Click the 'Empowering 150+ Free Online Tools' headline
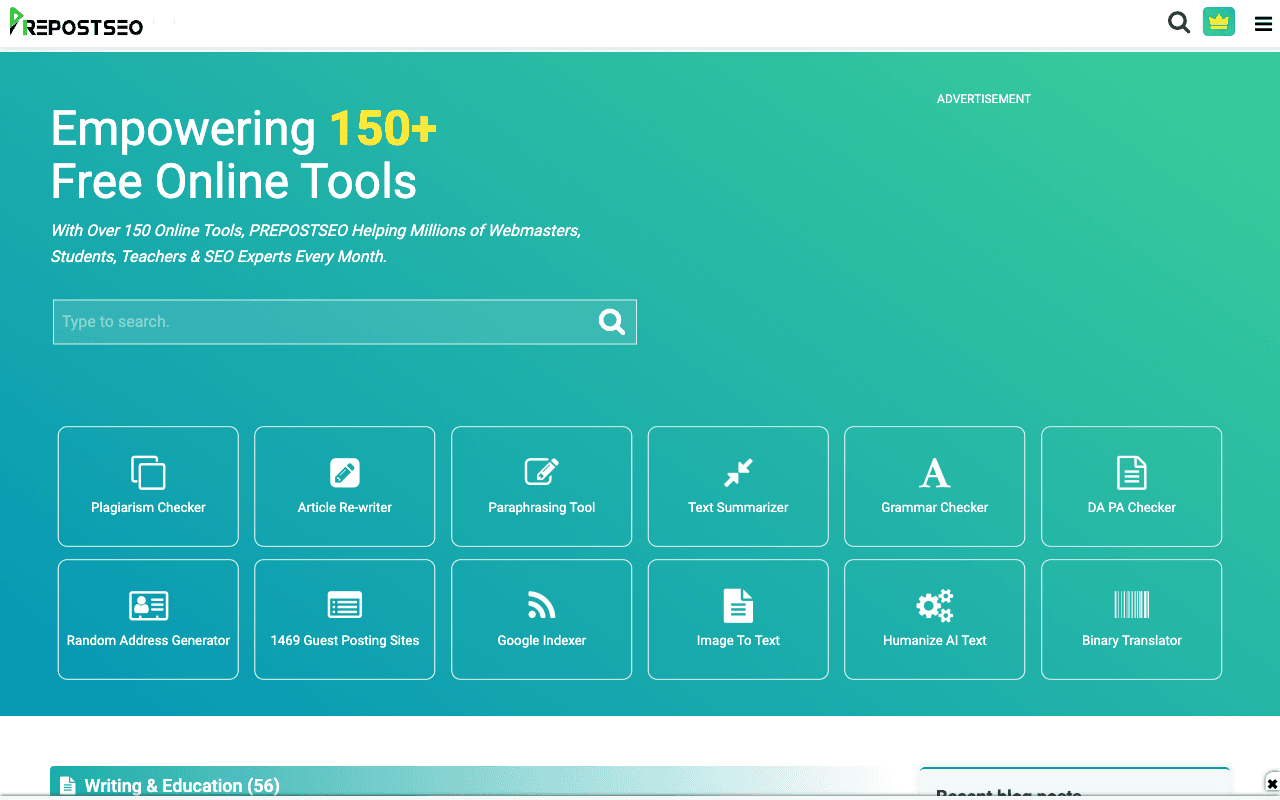The height and width of the screenshot is (800, 1280). tap(244, 155)
